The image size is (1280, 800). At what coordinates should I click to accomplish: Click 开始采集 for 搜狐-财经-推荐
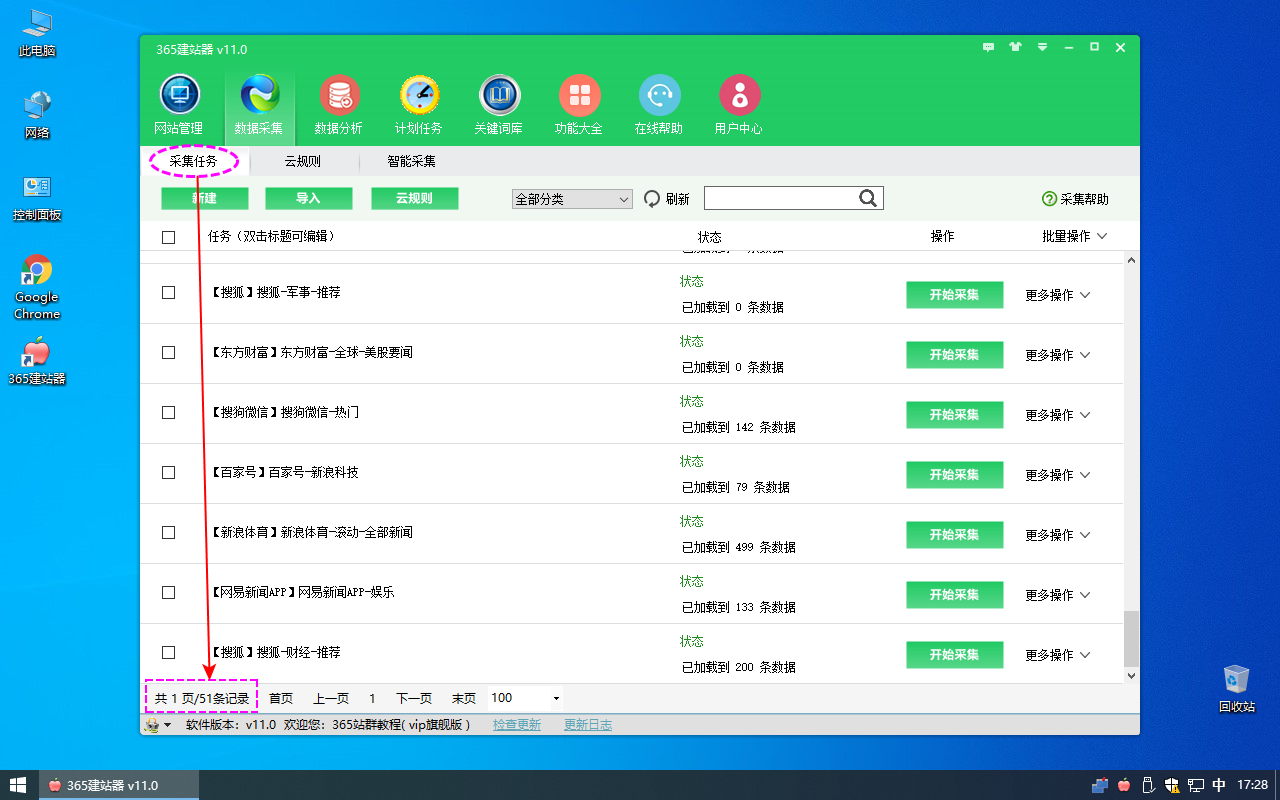(954, 655)
